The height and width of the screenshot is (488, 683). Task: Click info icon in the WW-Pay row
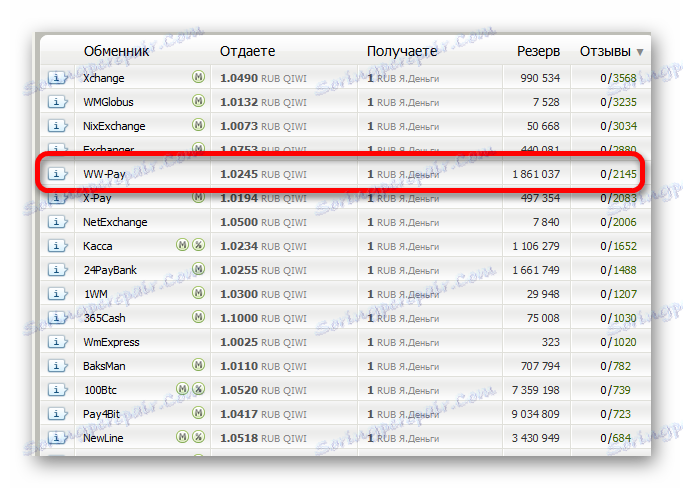pos(57,174)
